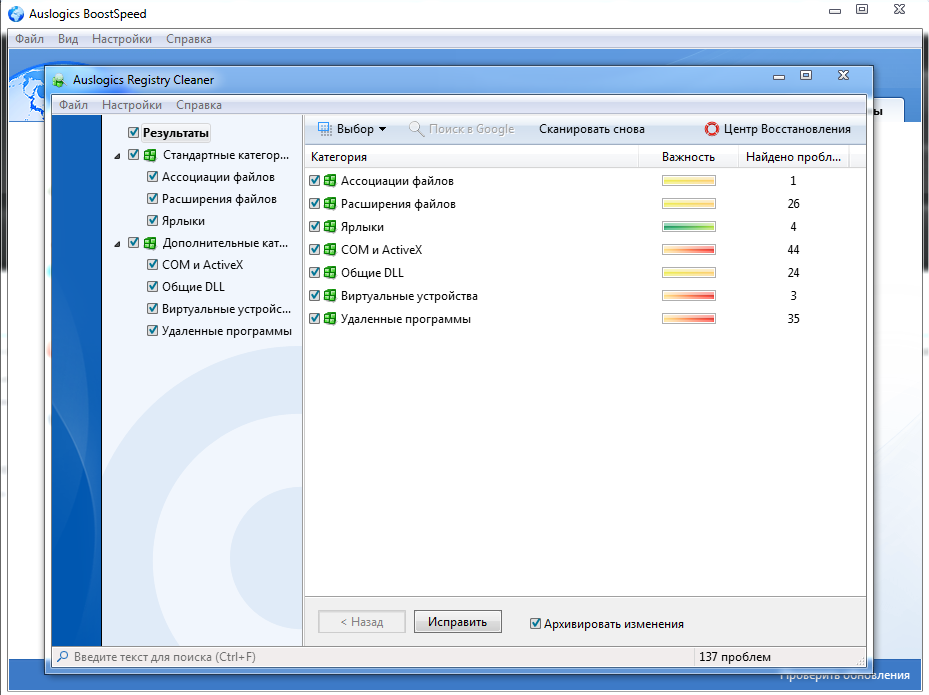Click the Стандартные категории tree node icon
929x695 pixels.
pyautogui.click(x=150, y=155)
